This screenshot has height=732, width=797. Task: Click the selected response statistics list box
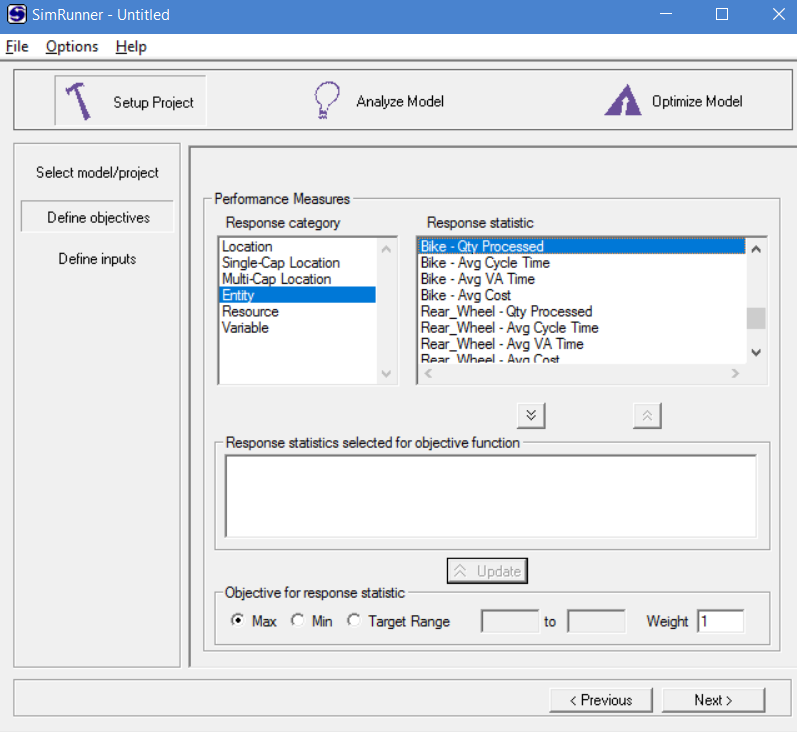coord(491,496)
